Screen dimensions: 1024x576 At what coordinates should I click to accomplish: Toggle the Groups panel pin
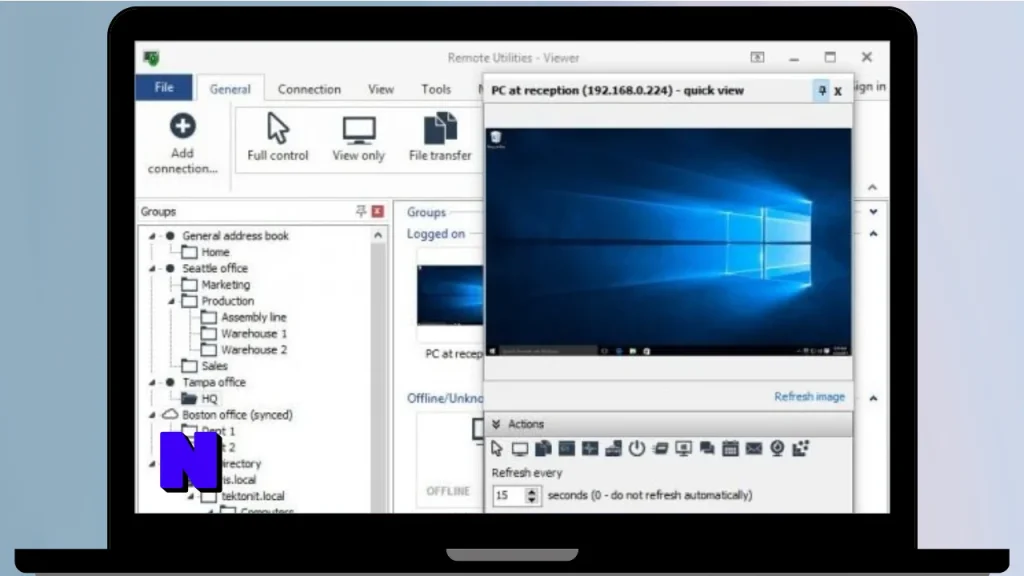tap(360, 211)
